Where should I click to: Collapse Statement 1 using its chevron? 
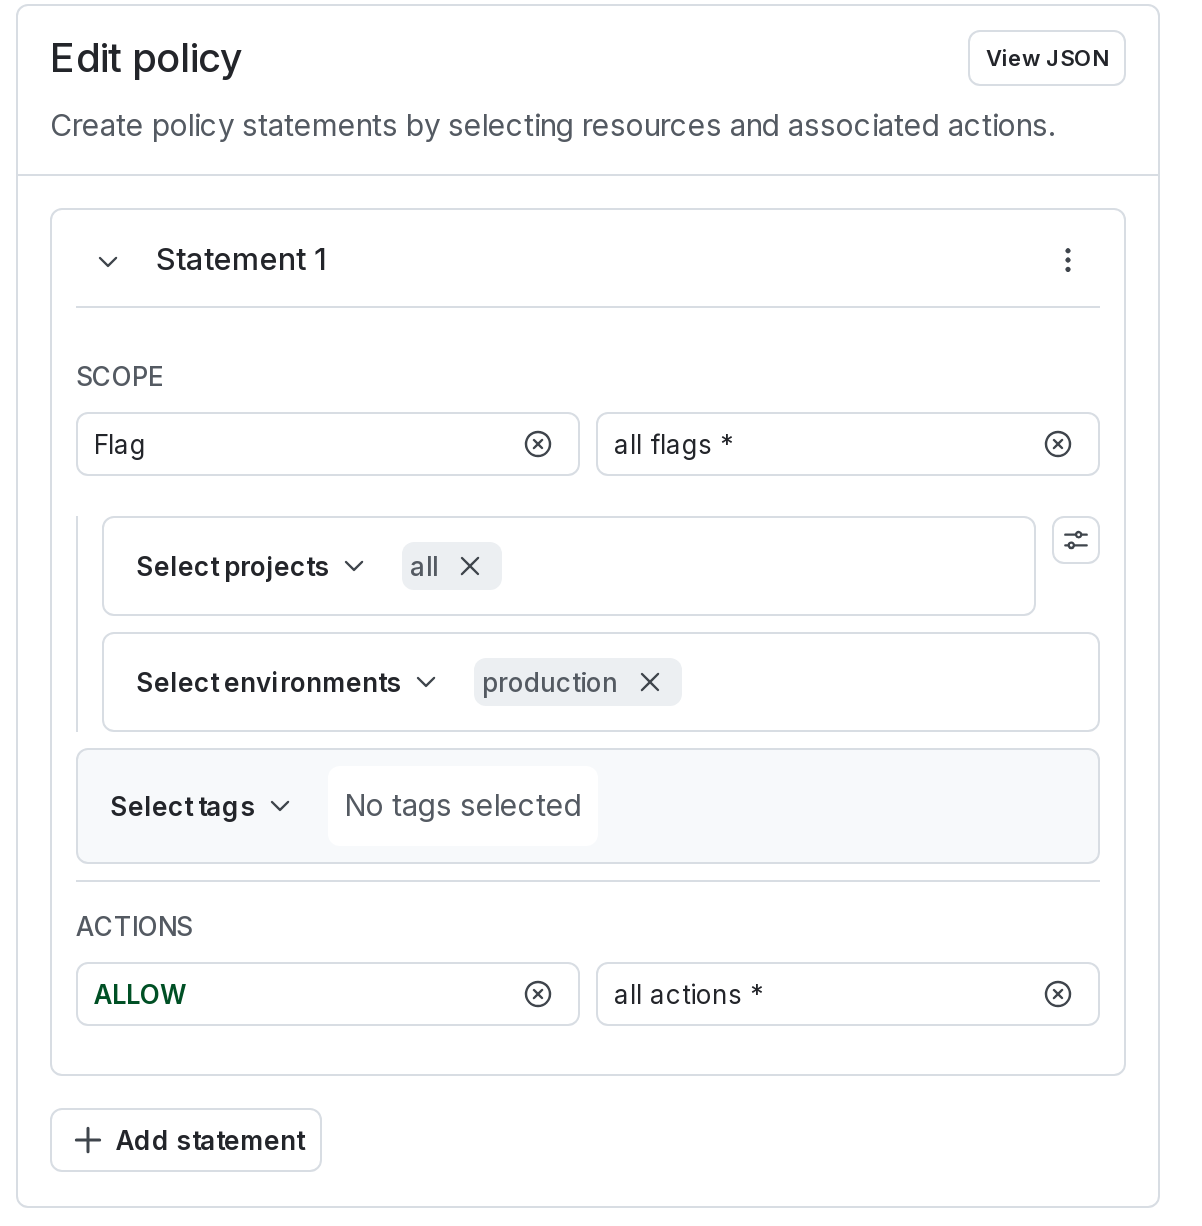coord(108,261)
